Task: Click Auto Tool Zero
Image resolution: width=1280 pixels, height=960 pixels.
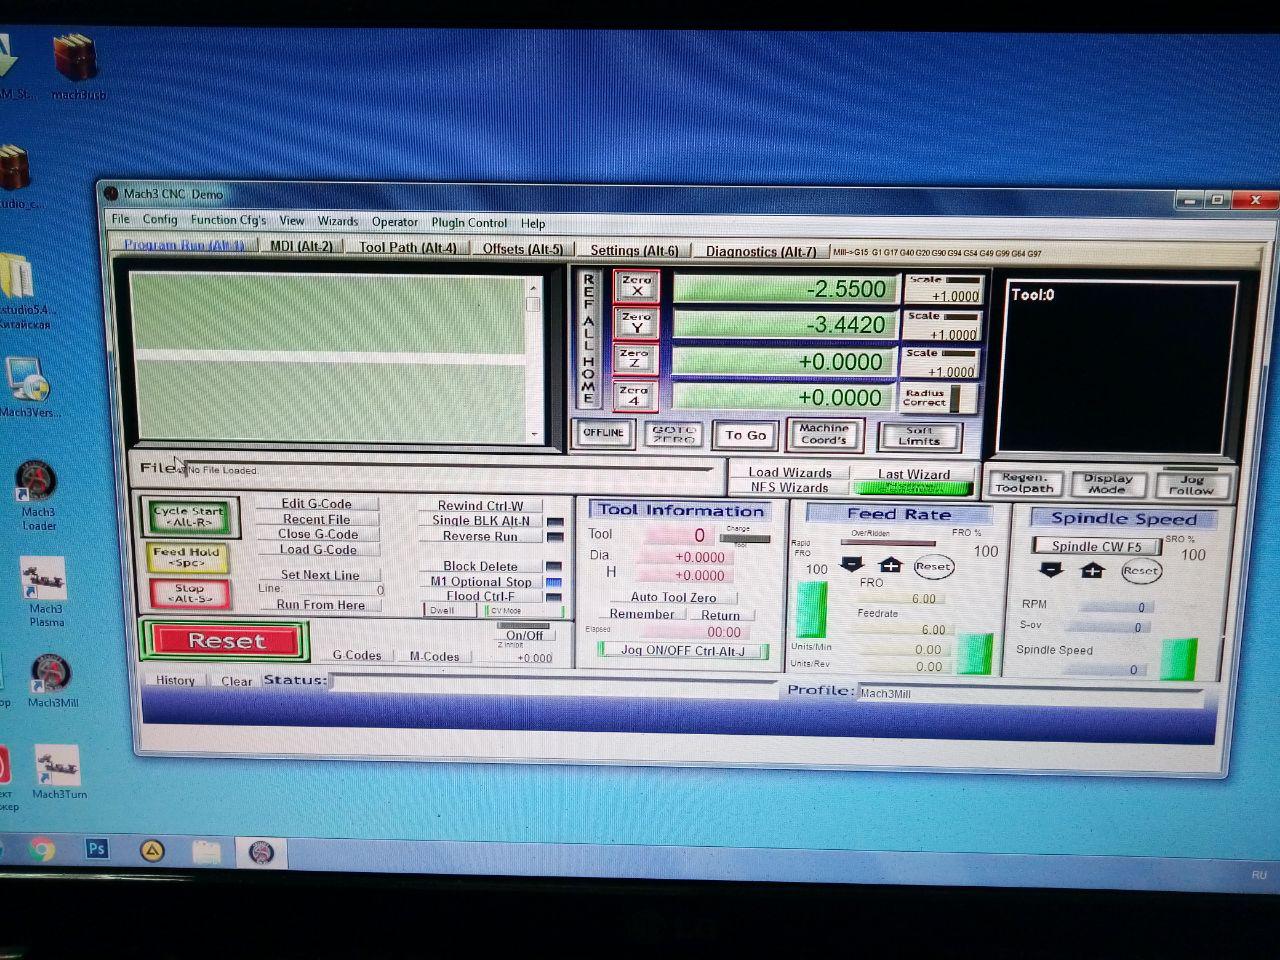Action: [673, 597]
